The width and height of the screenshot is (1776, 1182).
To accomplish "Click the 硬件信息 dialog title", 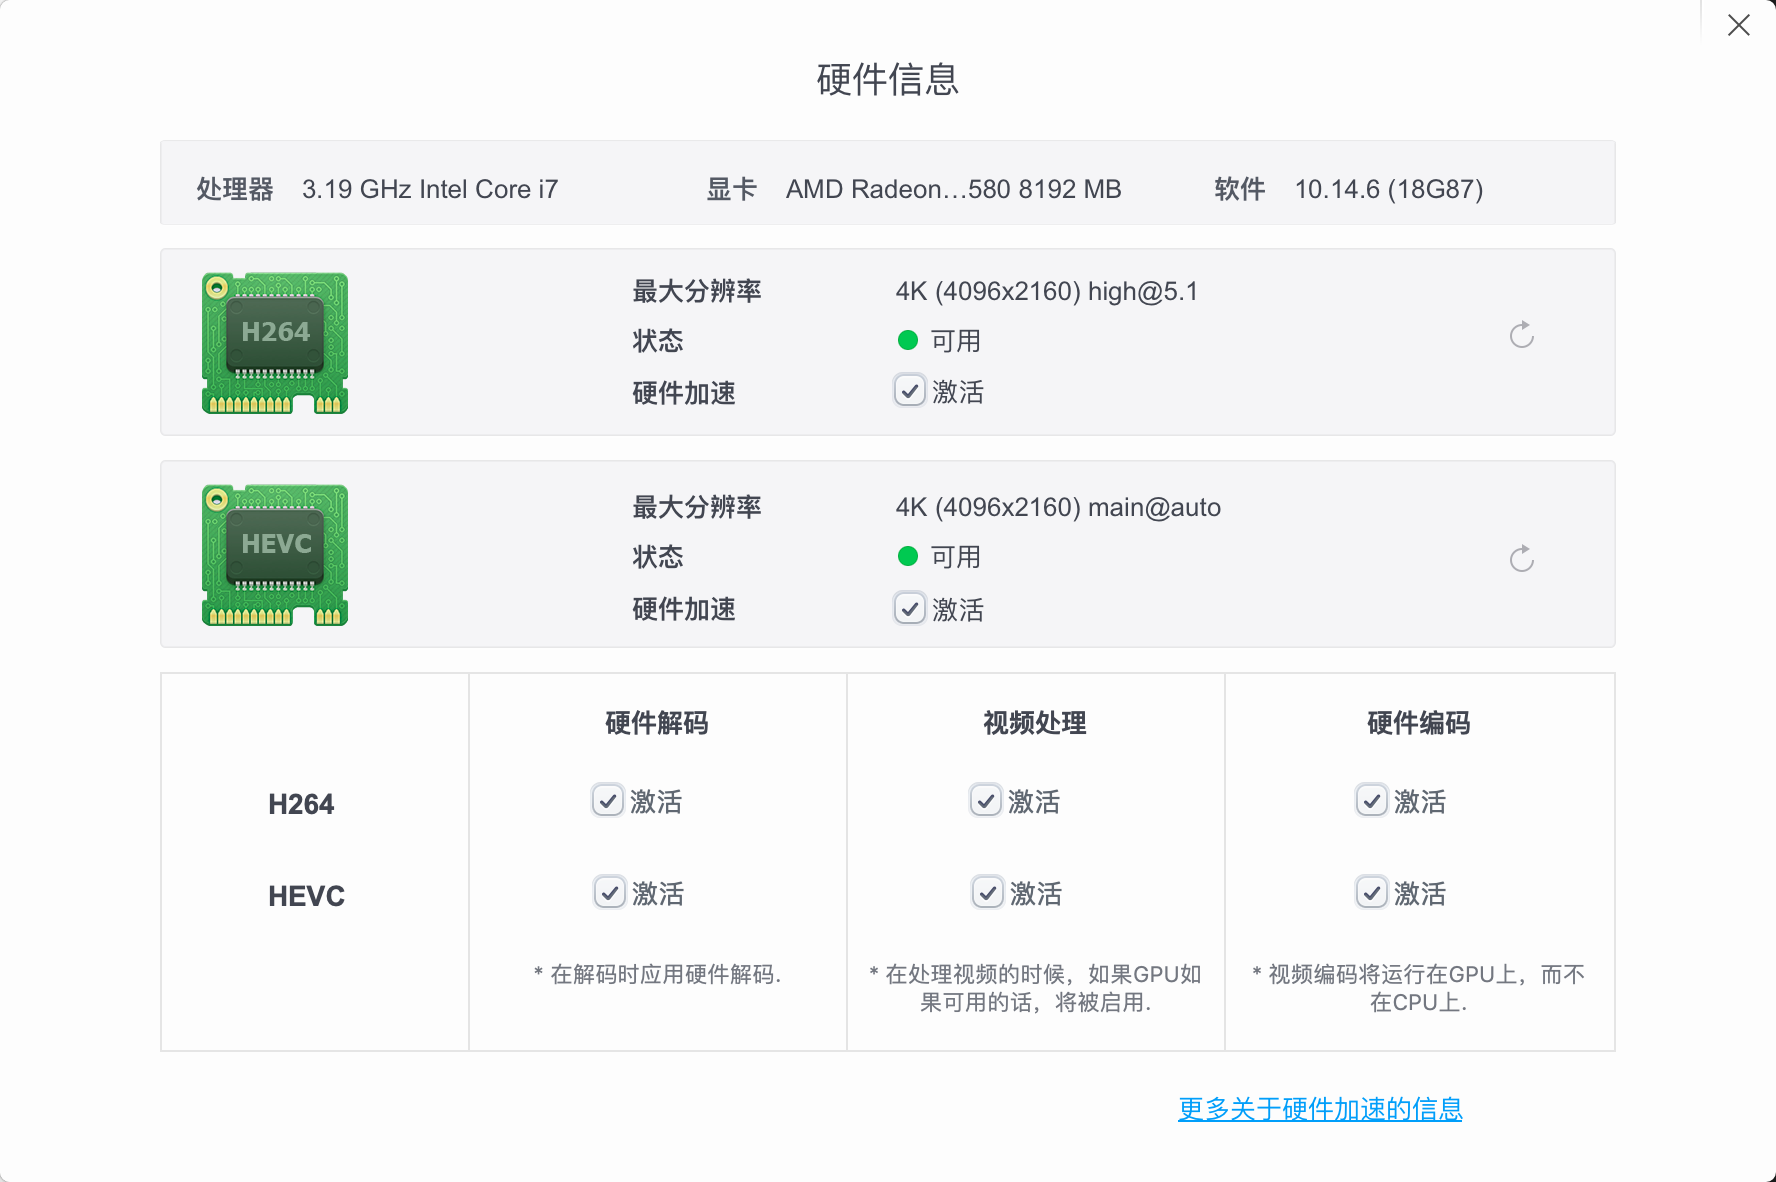I will [x=888, y=79].
